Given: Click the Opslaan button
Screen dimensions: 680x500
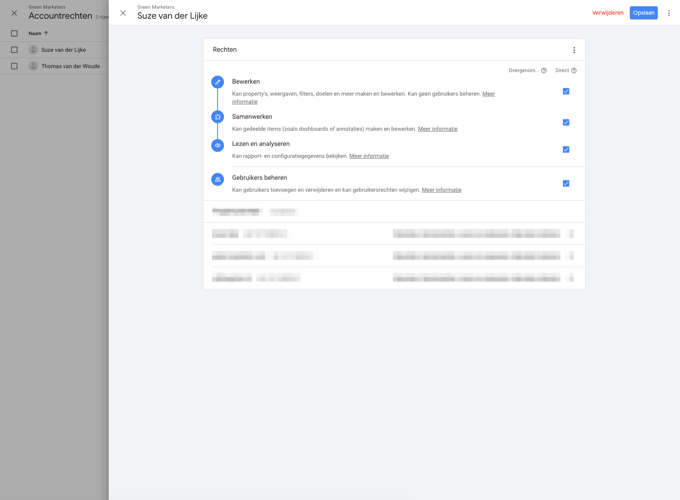Looking at the screenshot, I should (x=643, y=13).
